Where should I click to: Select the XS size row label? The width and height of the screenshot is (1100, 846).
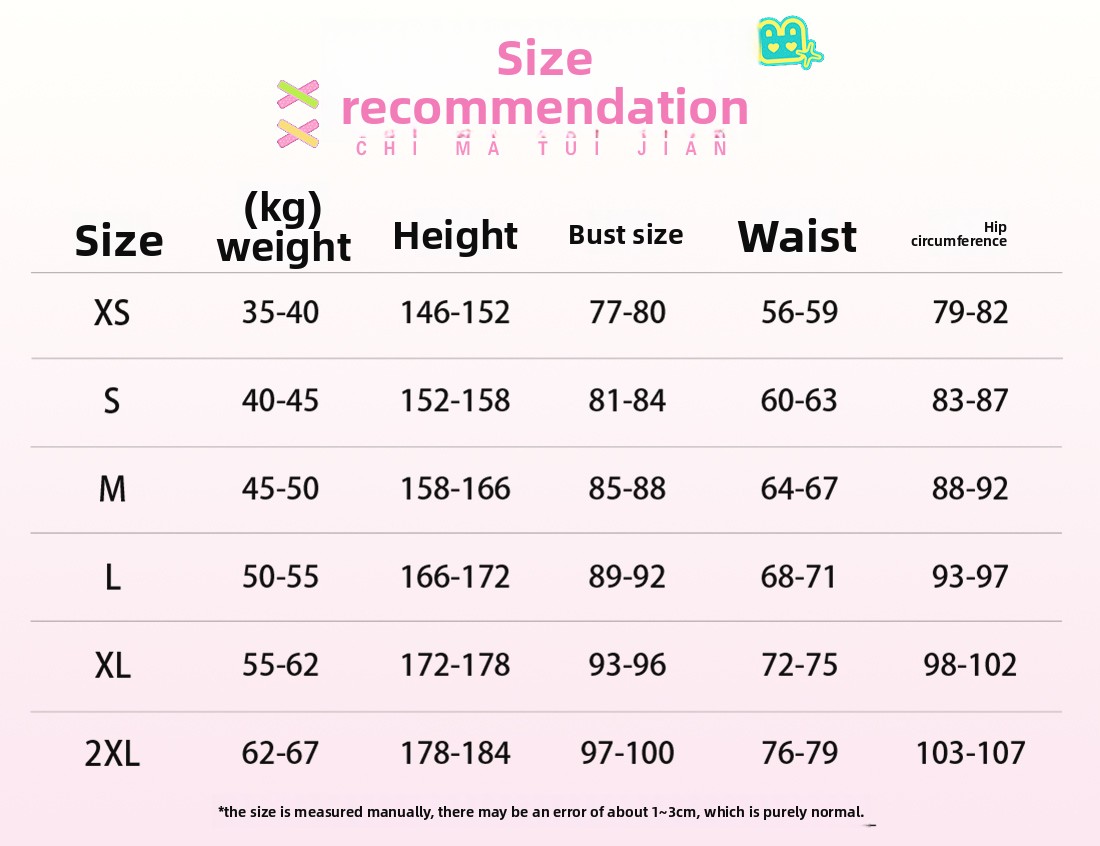coord(112,314)
